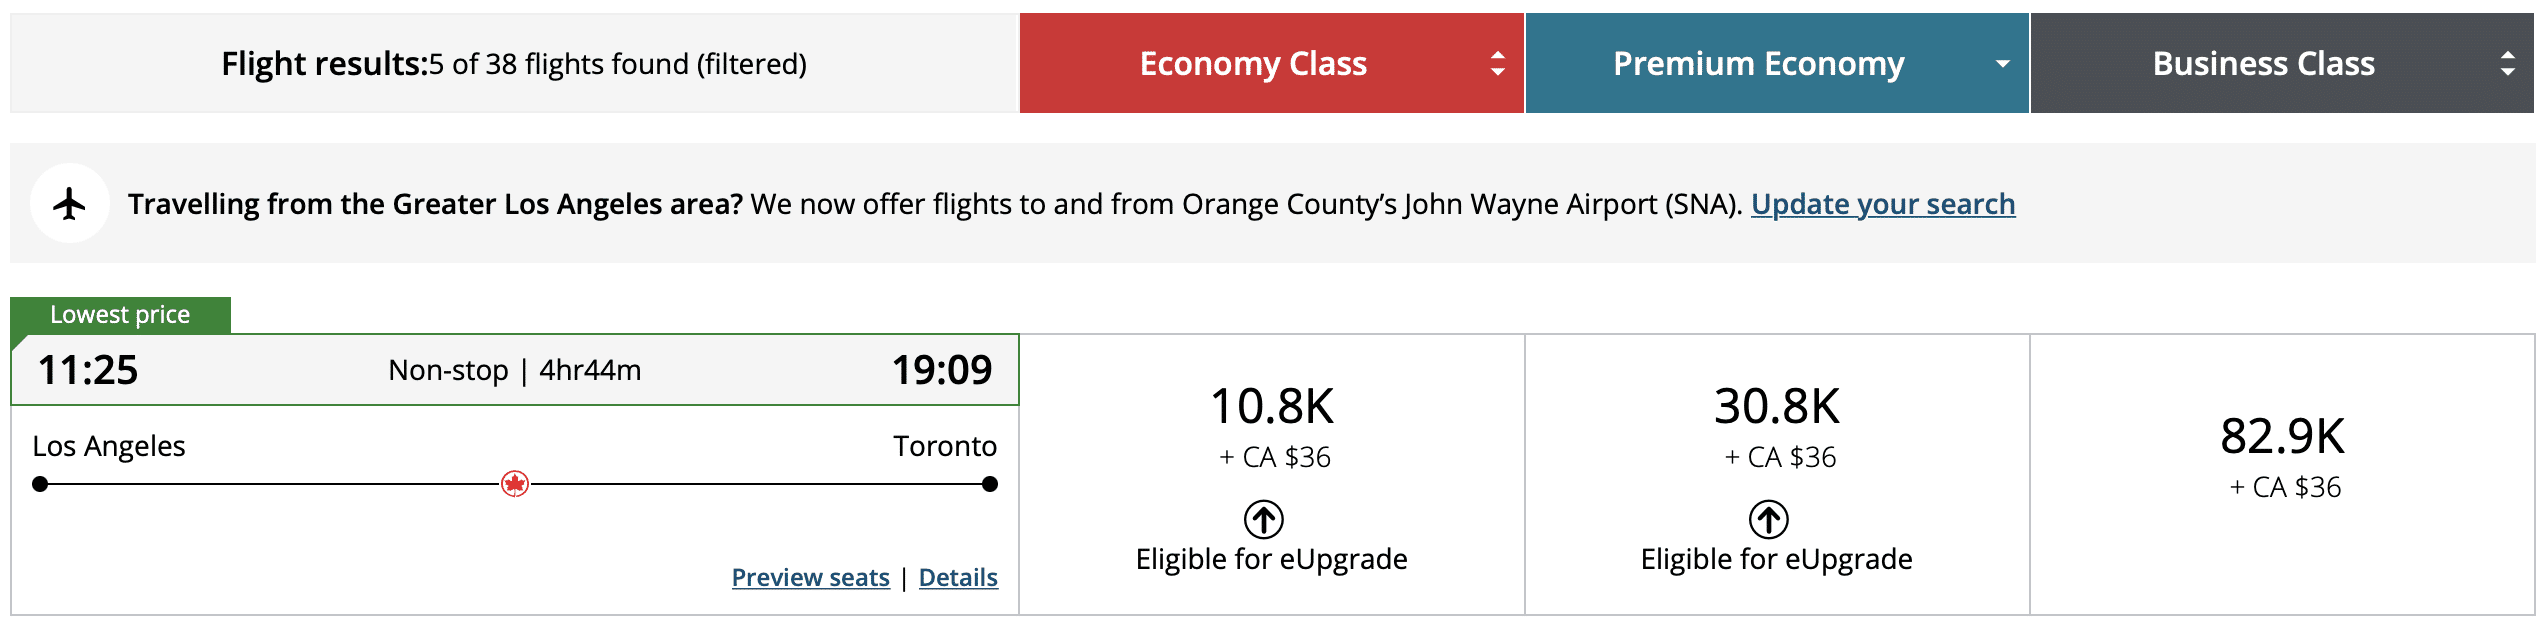2548x628 pixels.
Task: Click the Air Canada maple leaf logo
Action: 515,485
